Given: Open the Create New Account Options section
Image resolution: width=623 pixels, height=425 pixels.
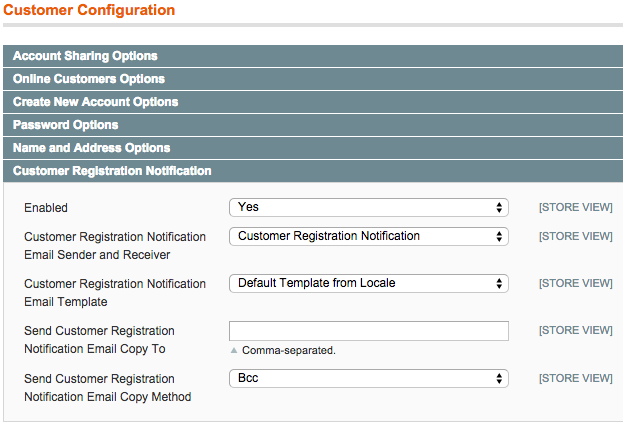Looking at the screenshot, I should click(x=313, y=102).
